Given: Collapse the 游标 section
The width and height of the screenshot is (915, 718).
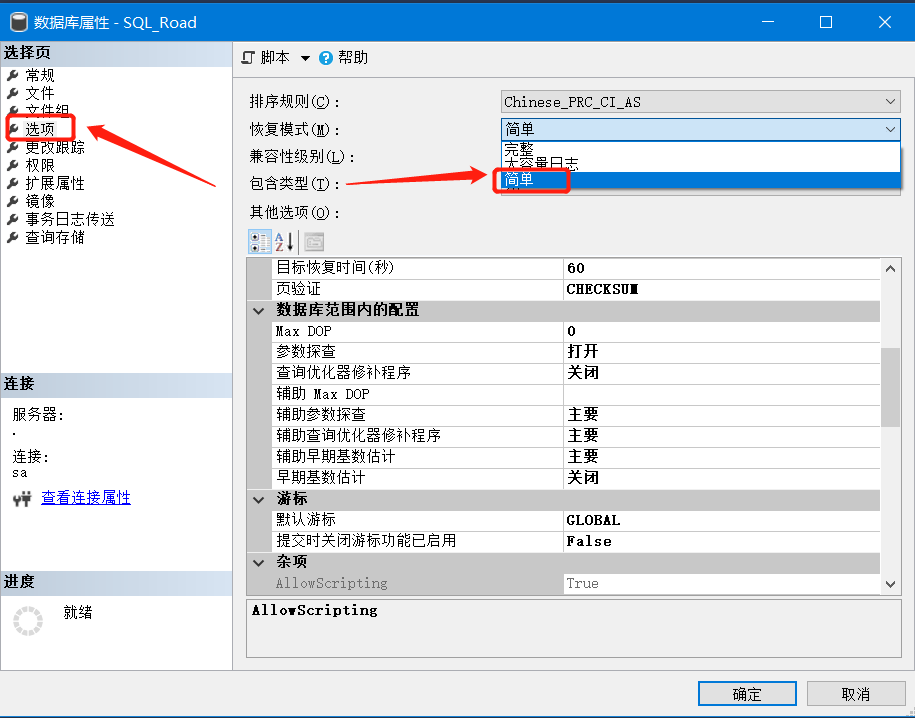Looking at the screenshot, I should pyautogui.click(x=259, y=500).
